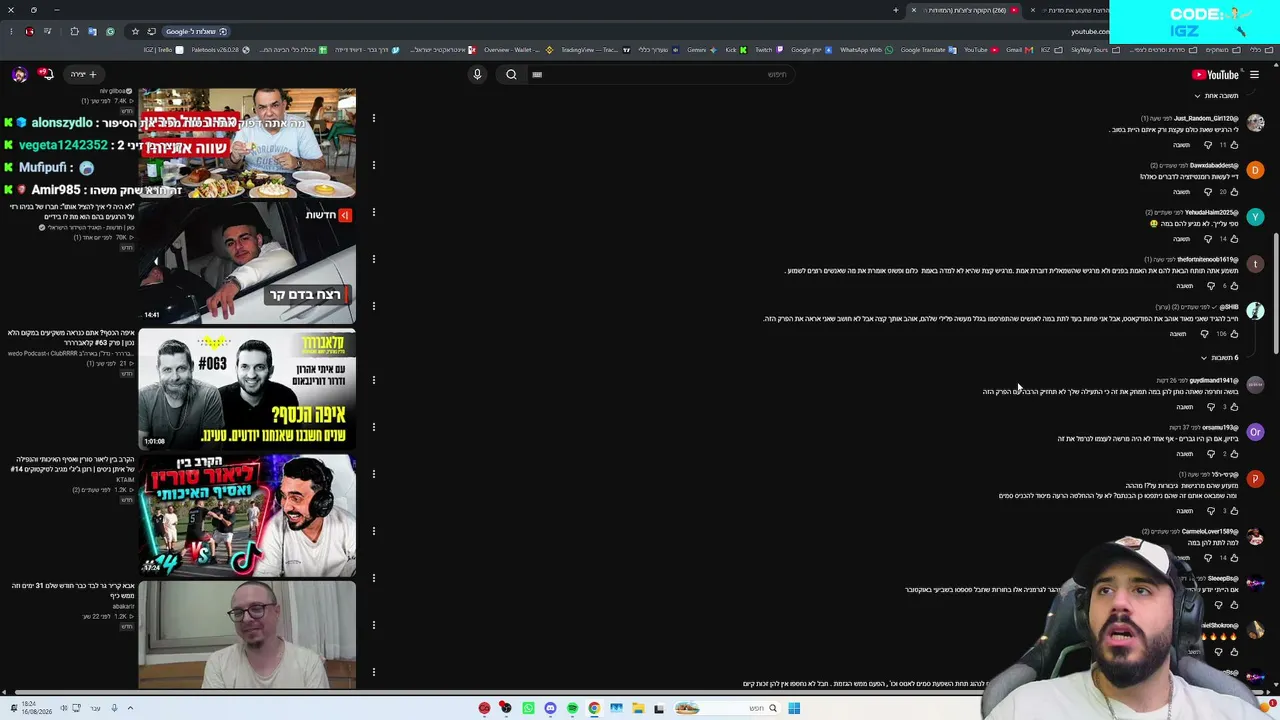Open File Explorer from the taskbar

[638, 708]
